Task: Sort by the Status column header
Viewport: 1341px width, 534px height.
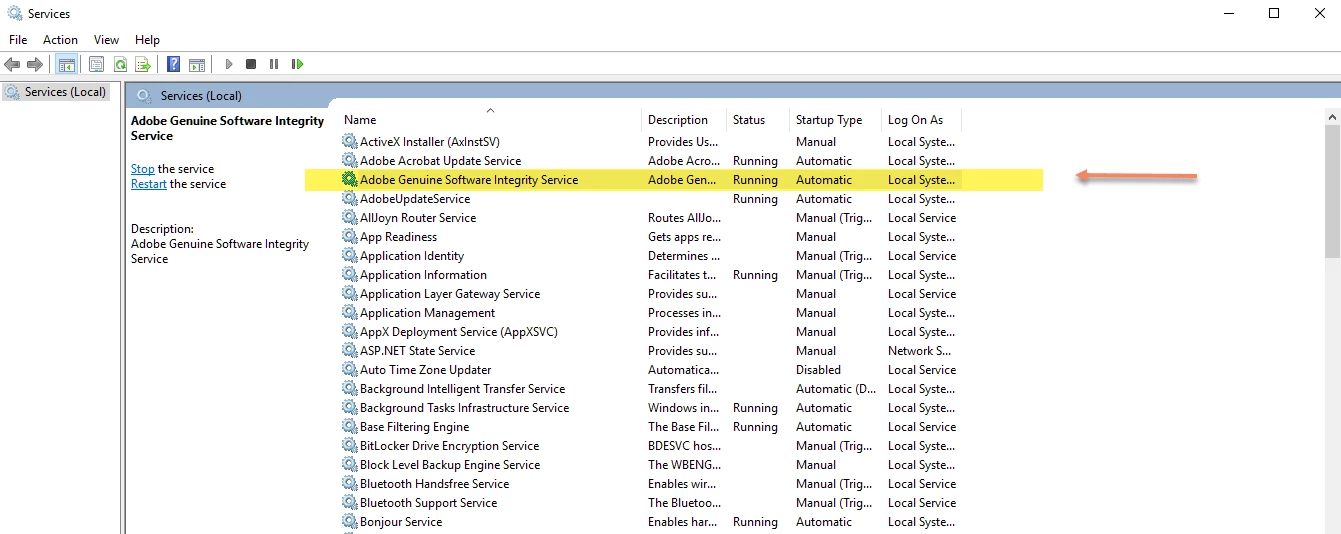Action: point(758,120)
